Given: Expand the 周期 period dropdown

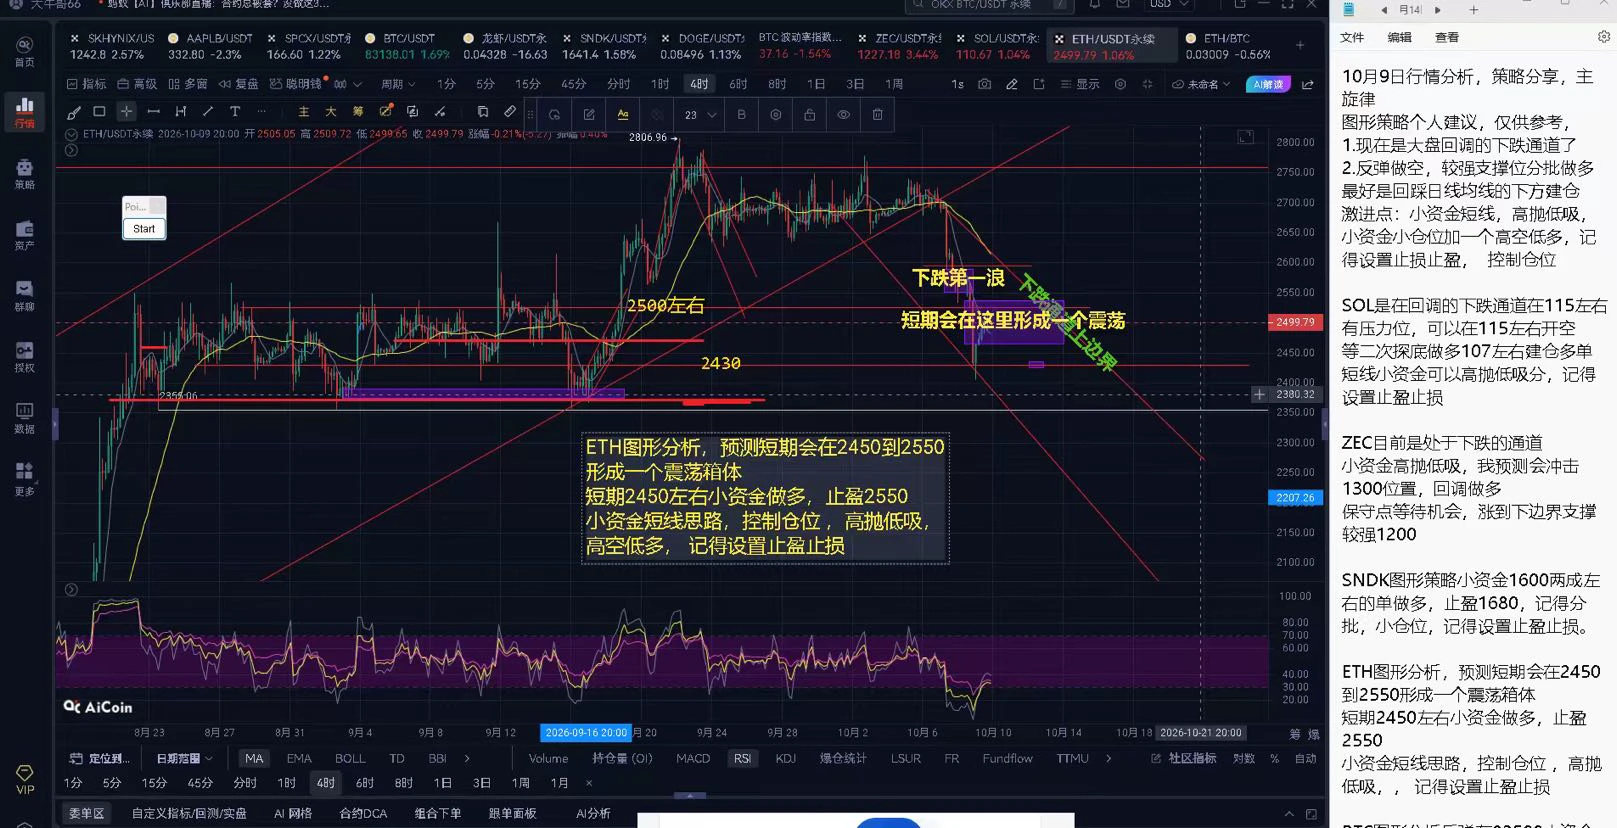Looking at the screenshot, I should tap(398, 84).
